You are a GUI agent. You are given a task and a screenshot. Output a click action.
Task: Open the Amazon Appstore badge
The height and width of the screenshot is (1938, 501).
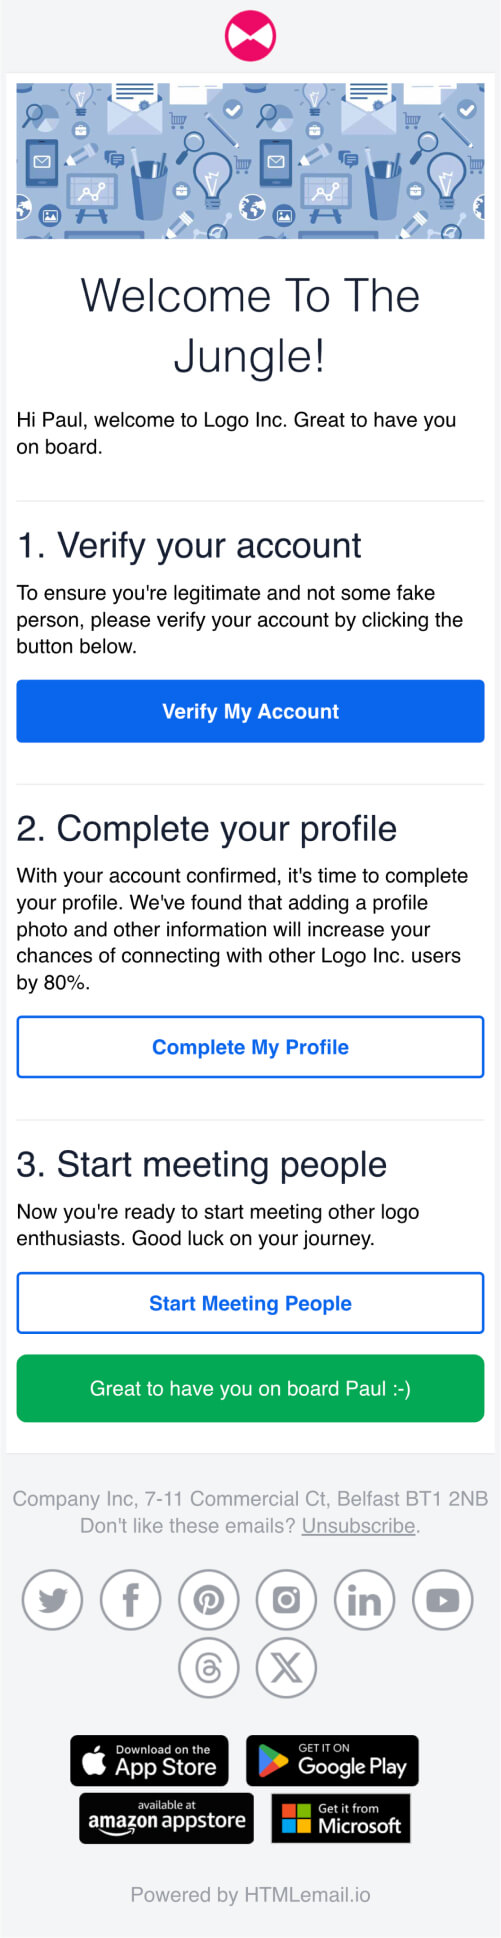(166, 1818)
